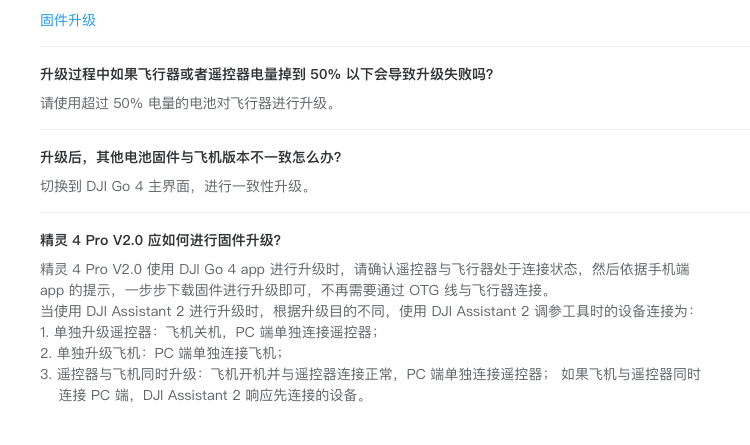Click the phrase 然后依据手机端 in the third answer
750x445 pixels.
click(x=640, y=269)
